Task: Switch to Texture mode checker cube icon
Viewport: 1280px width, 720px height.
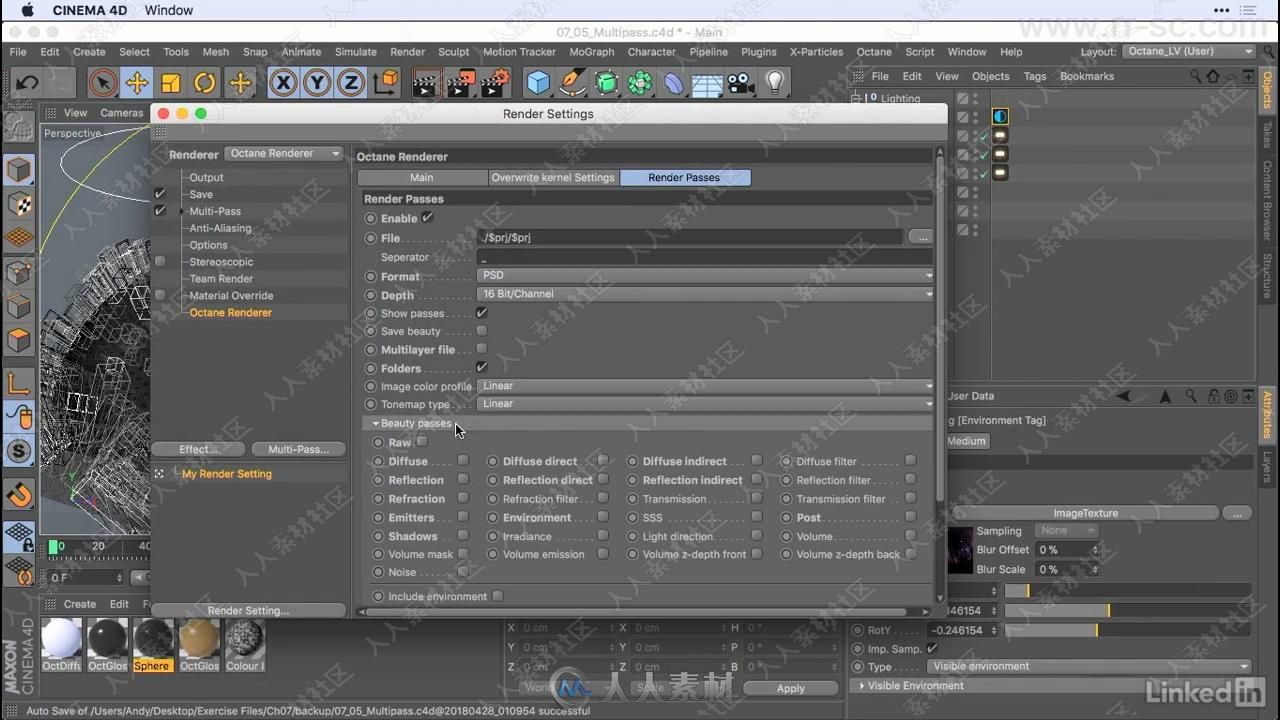Action: pos(19,204)
